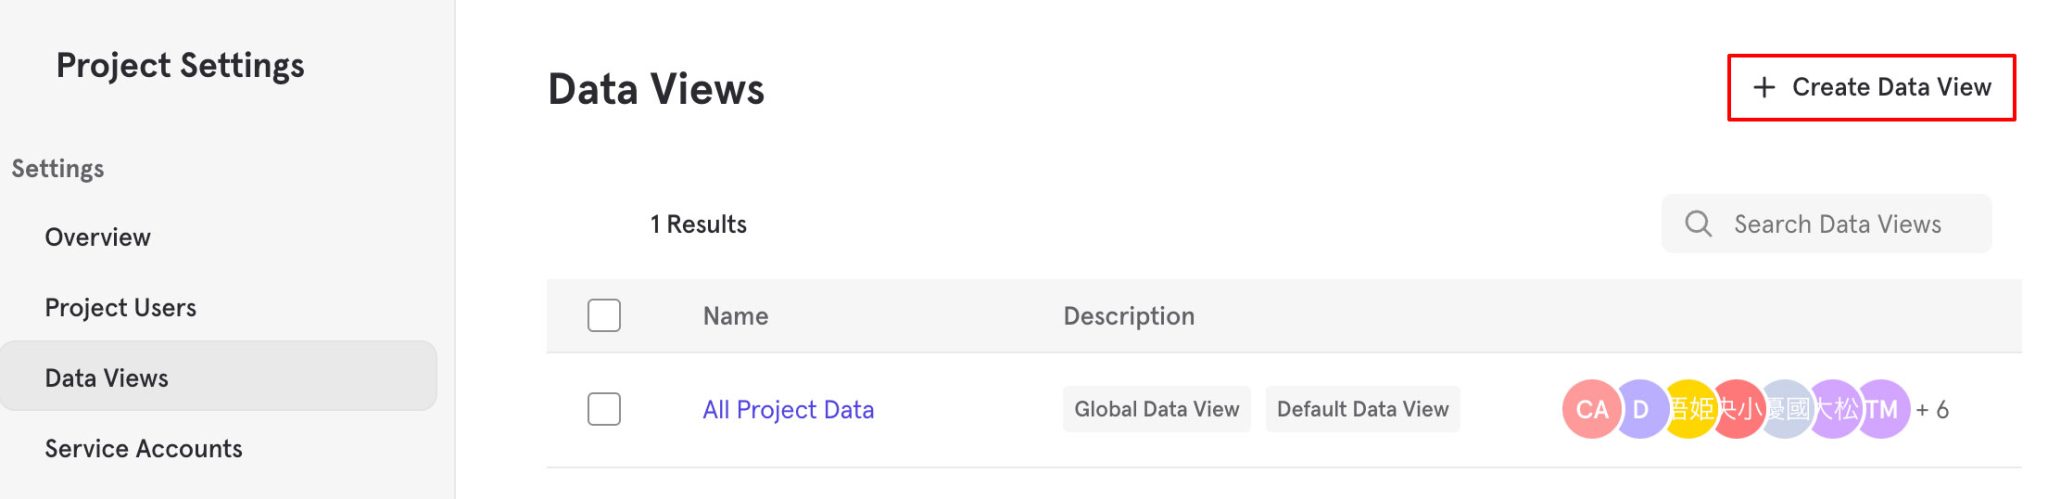
Task: Go to Project Users settings
Action: click(120, 308)
